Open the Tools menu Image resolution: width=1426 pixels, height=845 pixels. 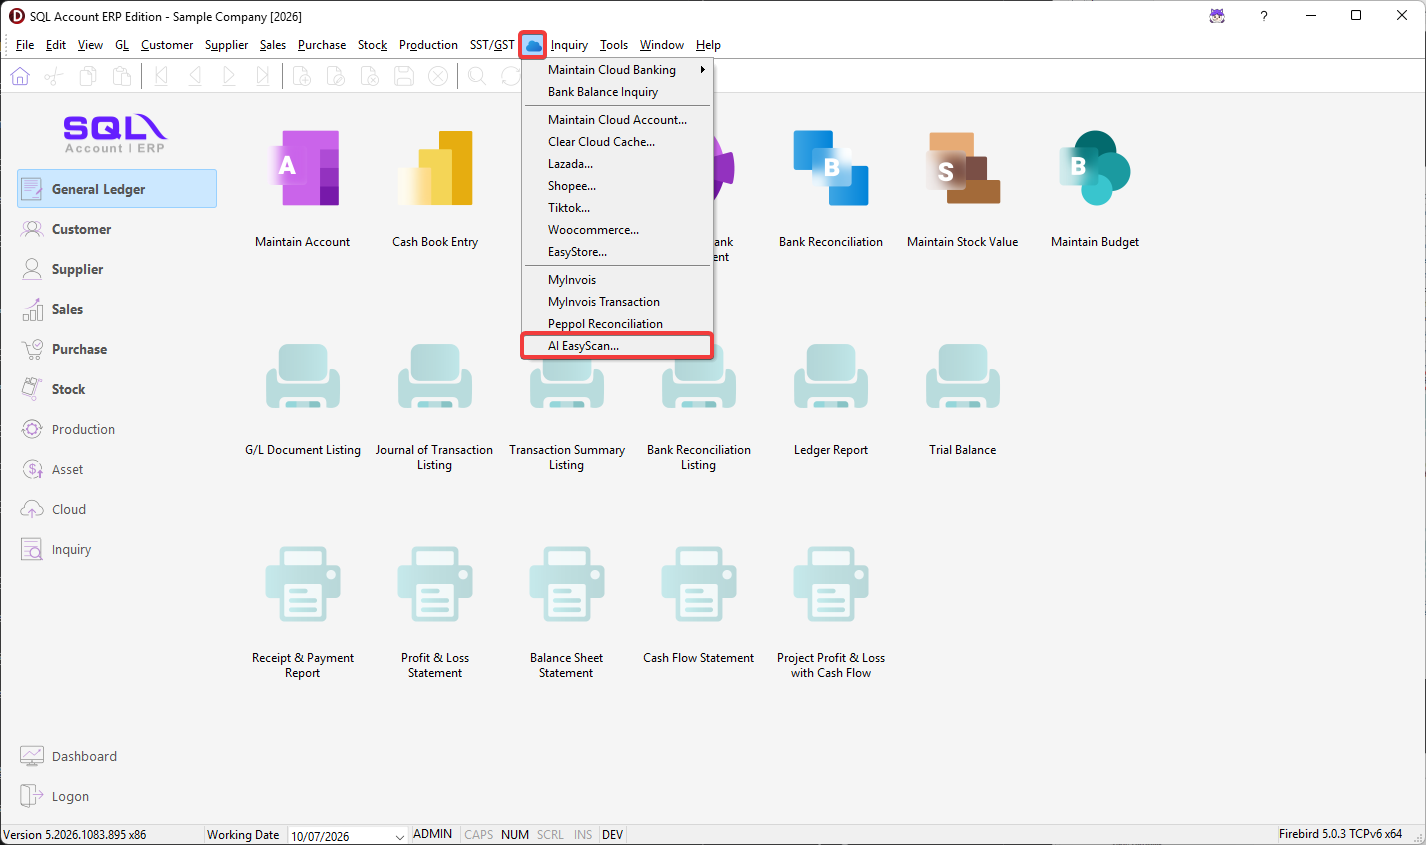click(x=614, y=45)
